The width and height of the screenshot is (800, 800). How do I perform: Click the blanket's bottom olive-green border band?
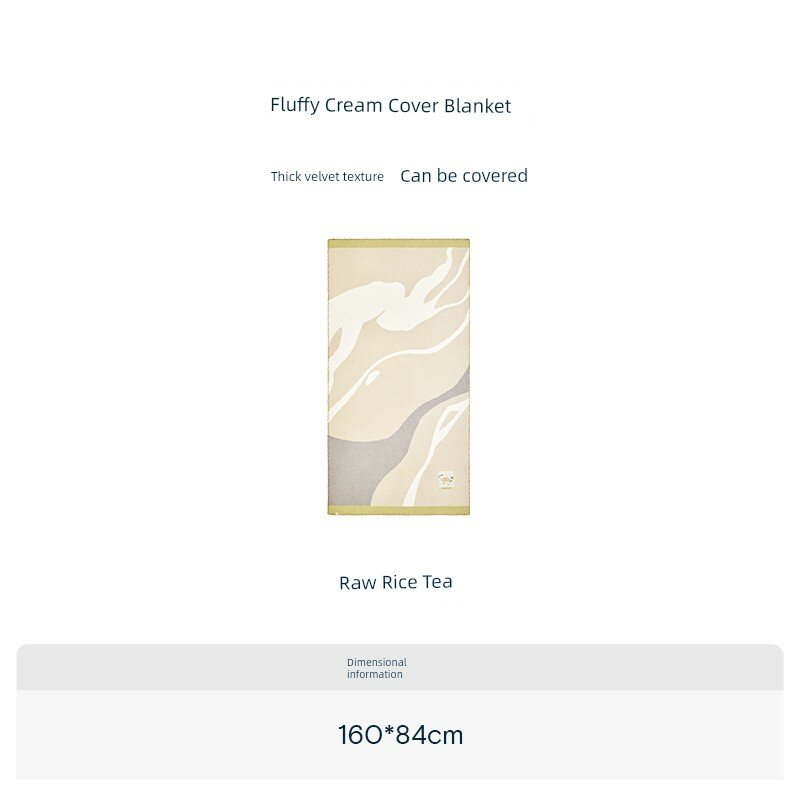398,511
